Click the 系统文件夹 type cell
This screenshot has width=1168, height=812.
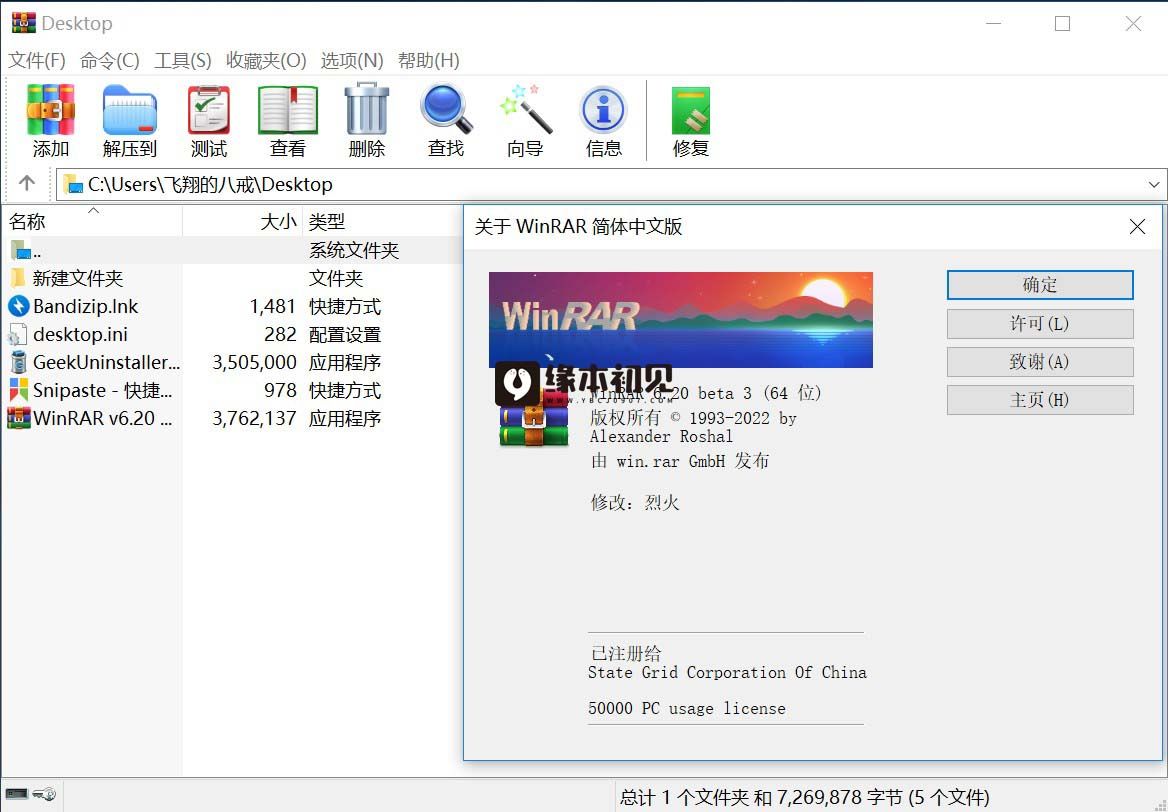354,250
